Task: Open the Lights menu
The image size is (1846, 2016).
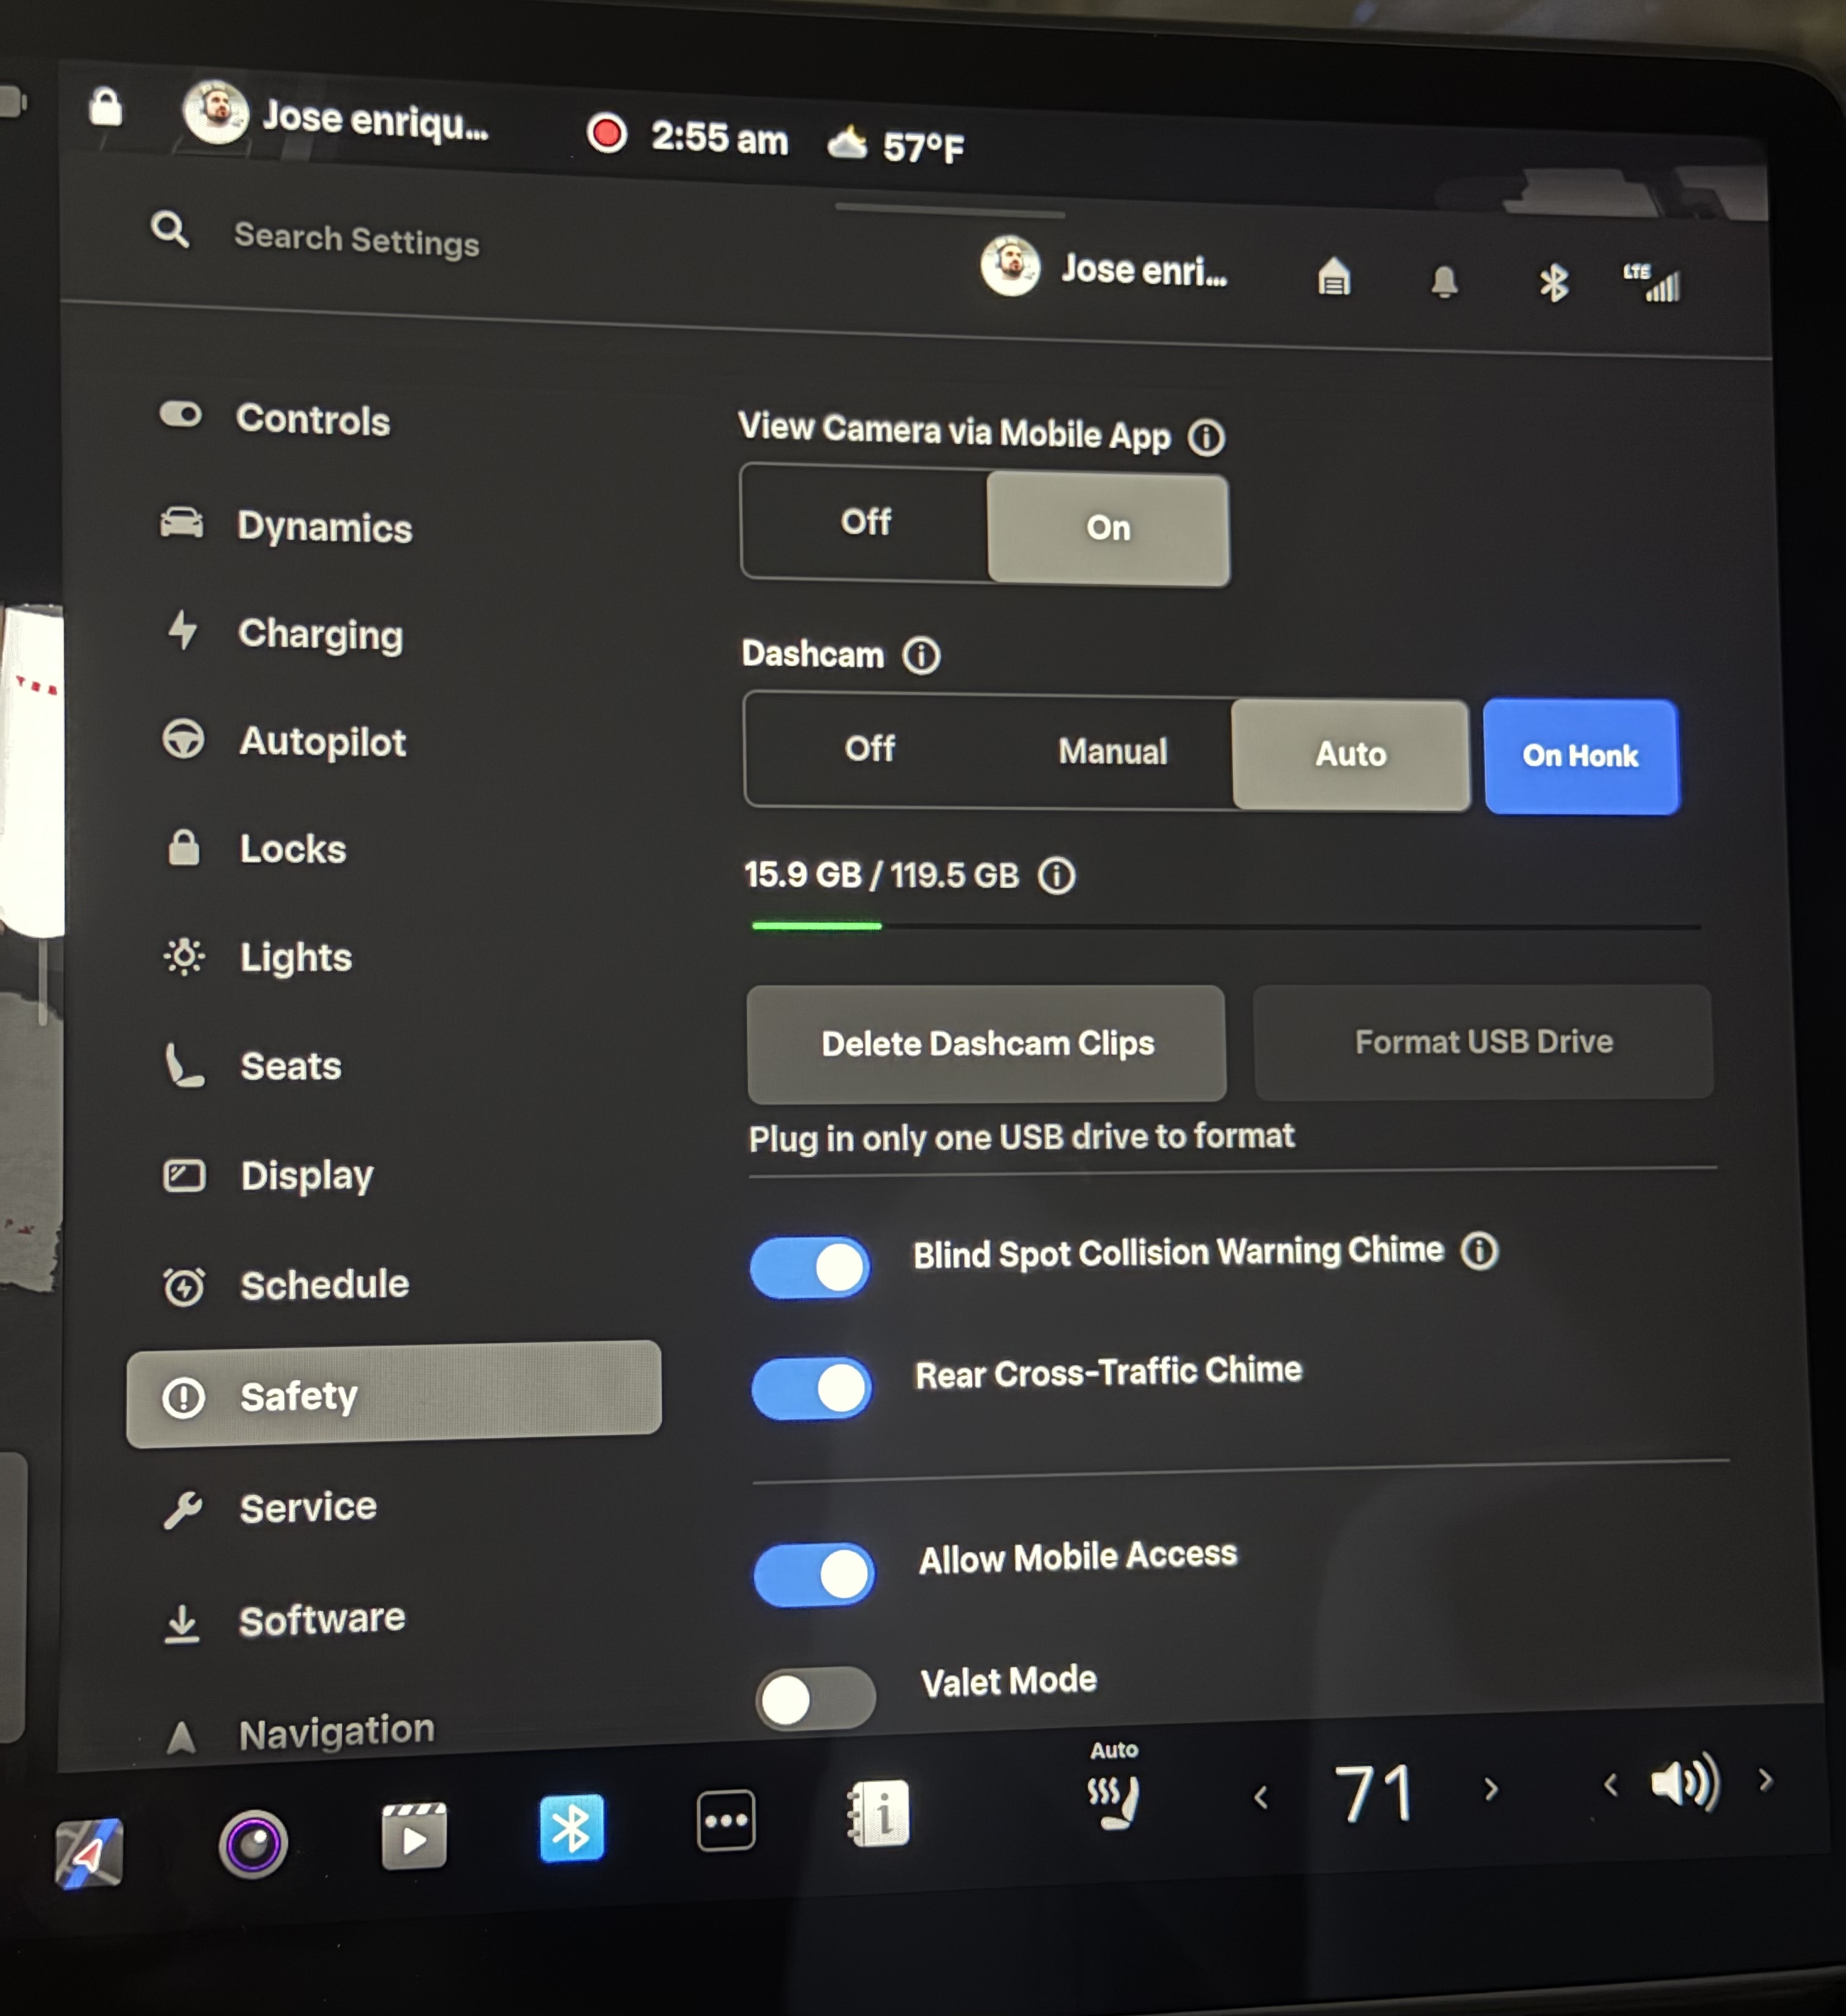Action: point(258,957)
